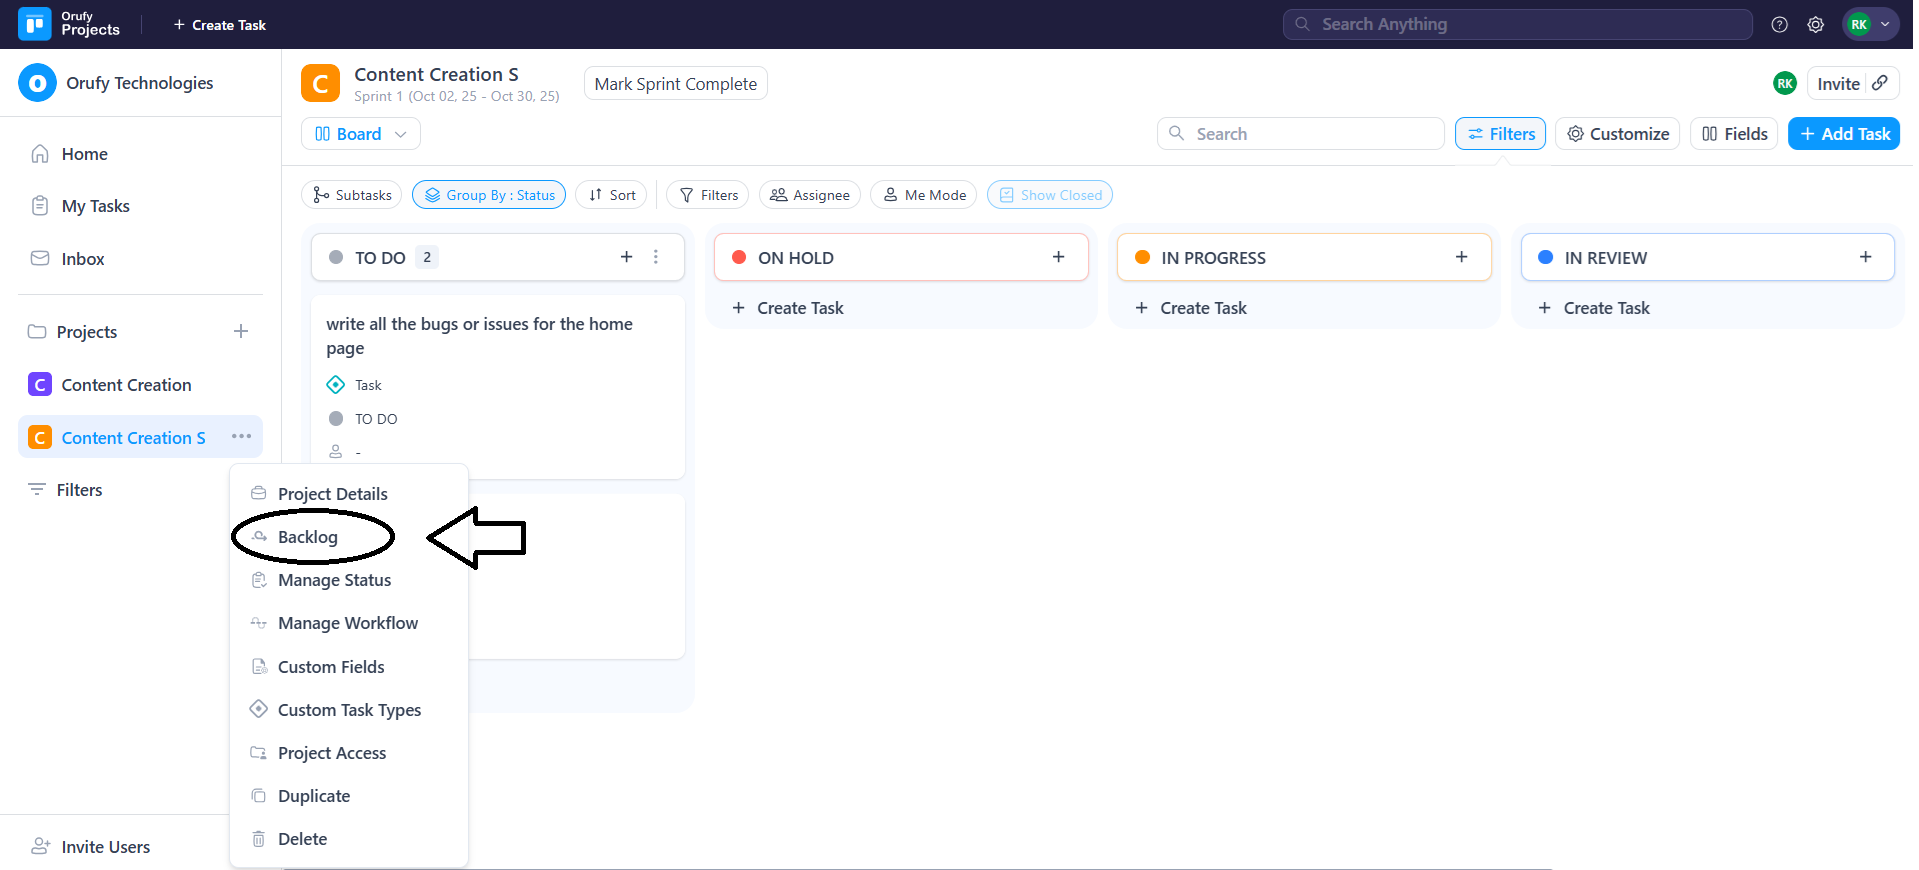Open Group By: Status dropdown
Viewport: 1919px width, 870px height.
click(x=489, y=195)
